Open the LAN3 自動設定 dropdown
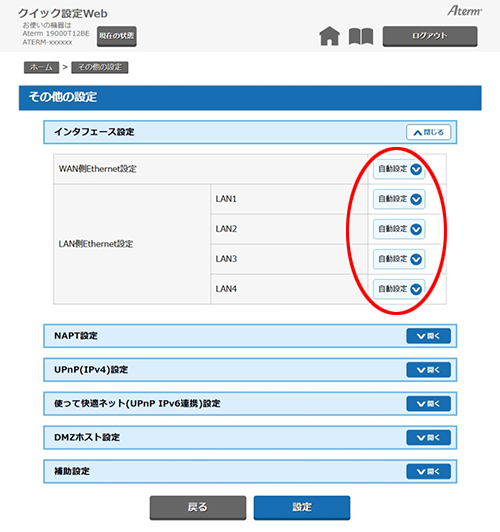The image size is (500, 532). pos(399,259)
